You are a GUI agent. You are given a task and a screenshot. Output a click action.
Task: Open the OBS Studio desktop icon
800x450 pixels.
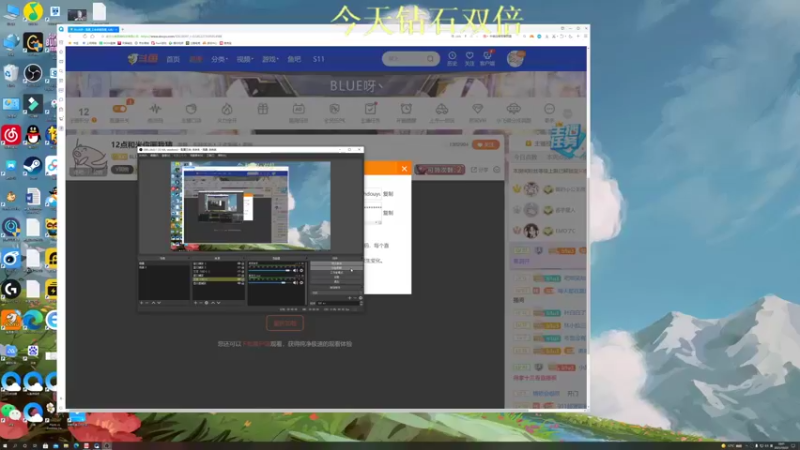pyautogui.click(x=33, y=73)
